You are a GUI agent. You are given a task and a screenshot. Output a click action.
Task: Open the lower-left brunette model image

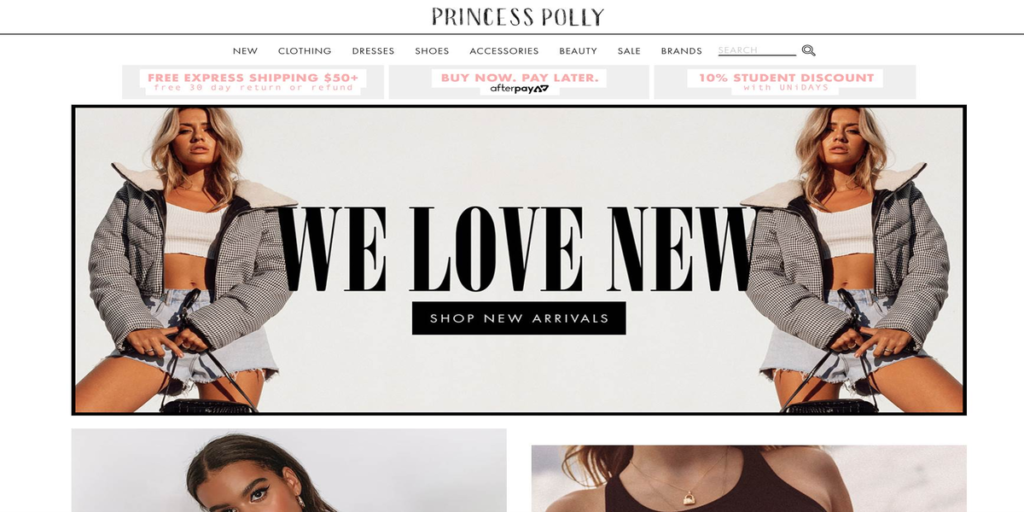289,470
